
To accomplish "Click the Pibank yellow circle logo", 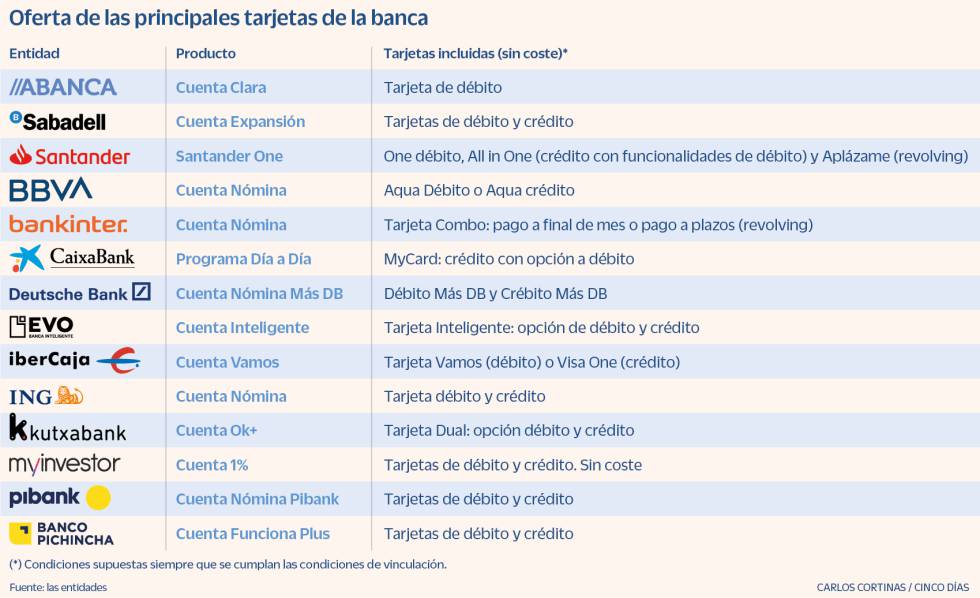I will coord(98,498).
